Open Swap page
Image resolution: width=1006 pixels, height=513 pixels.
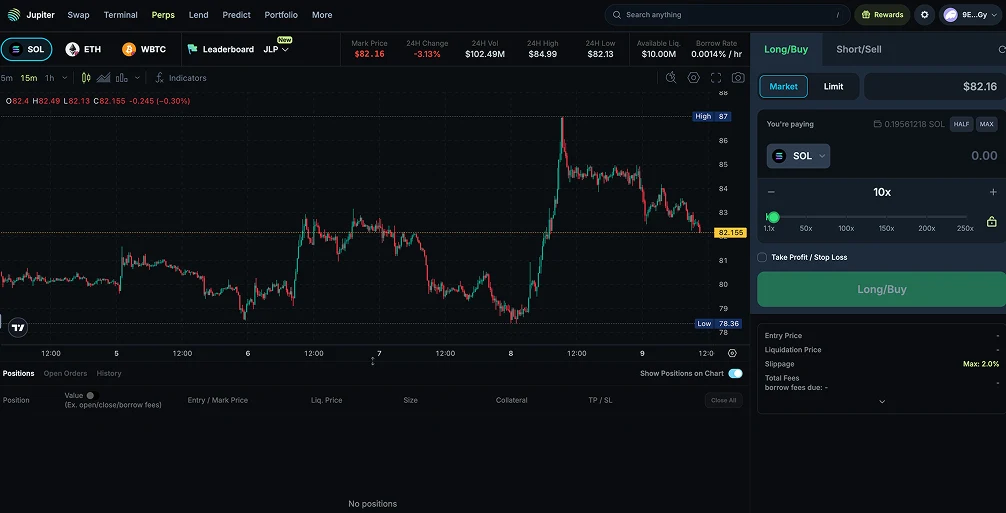(x=78, y=15)
